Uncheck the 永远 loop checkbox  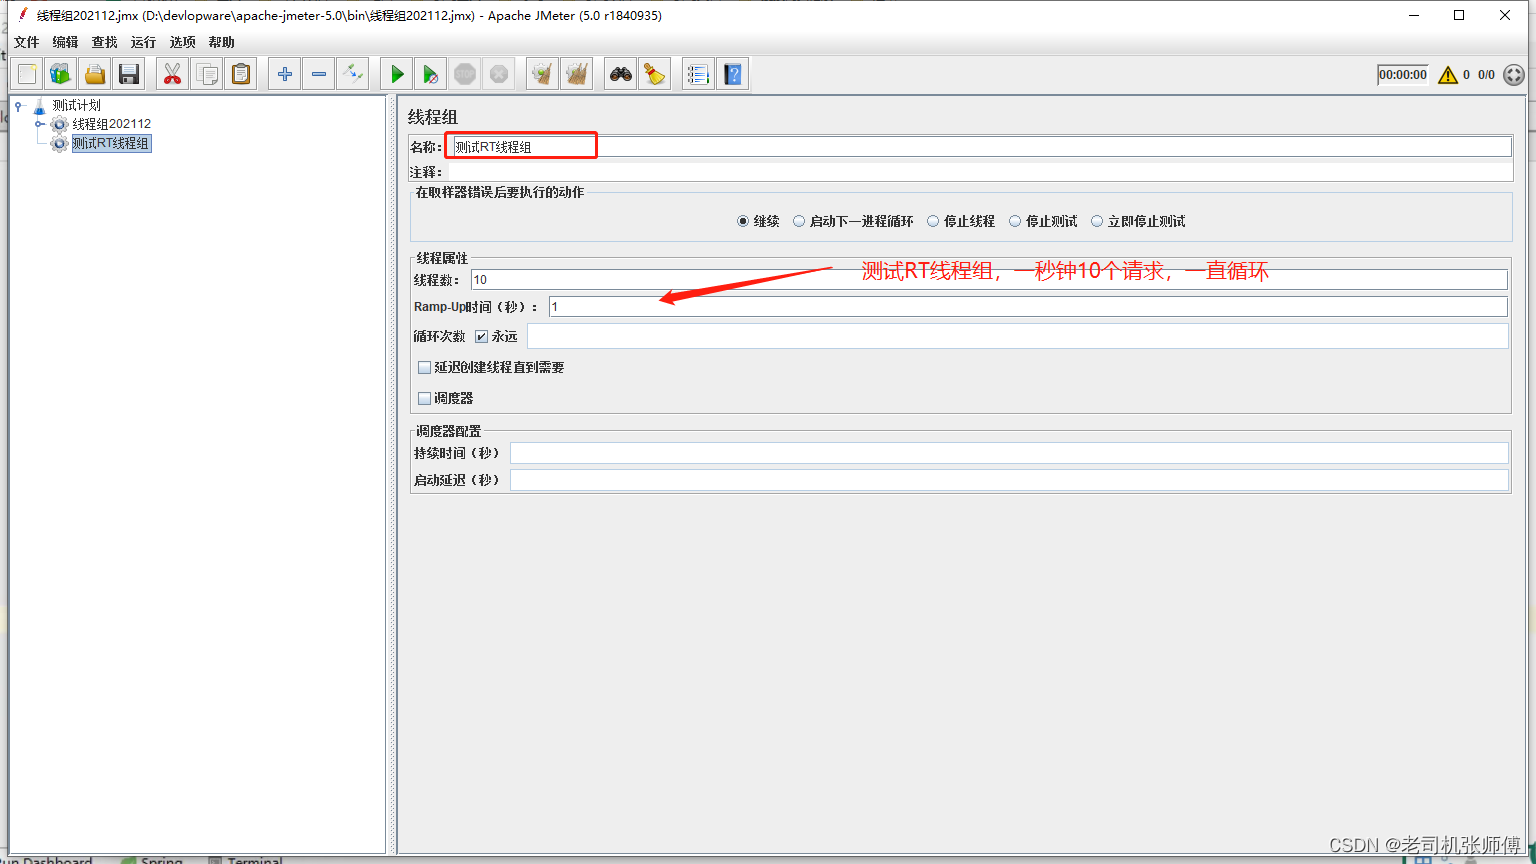click(x=481, y=336)
